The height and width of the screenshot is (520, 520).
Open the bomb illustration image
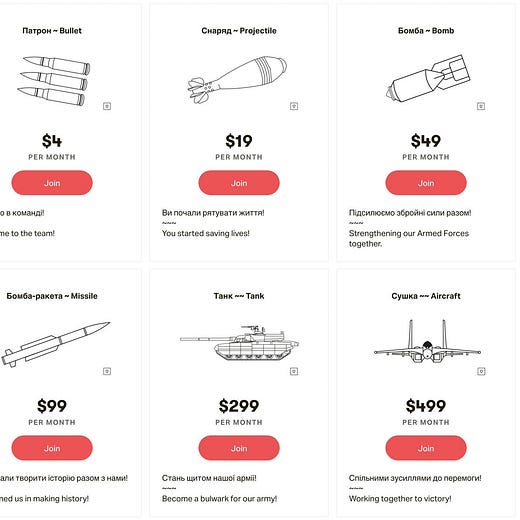coord(428,78)
